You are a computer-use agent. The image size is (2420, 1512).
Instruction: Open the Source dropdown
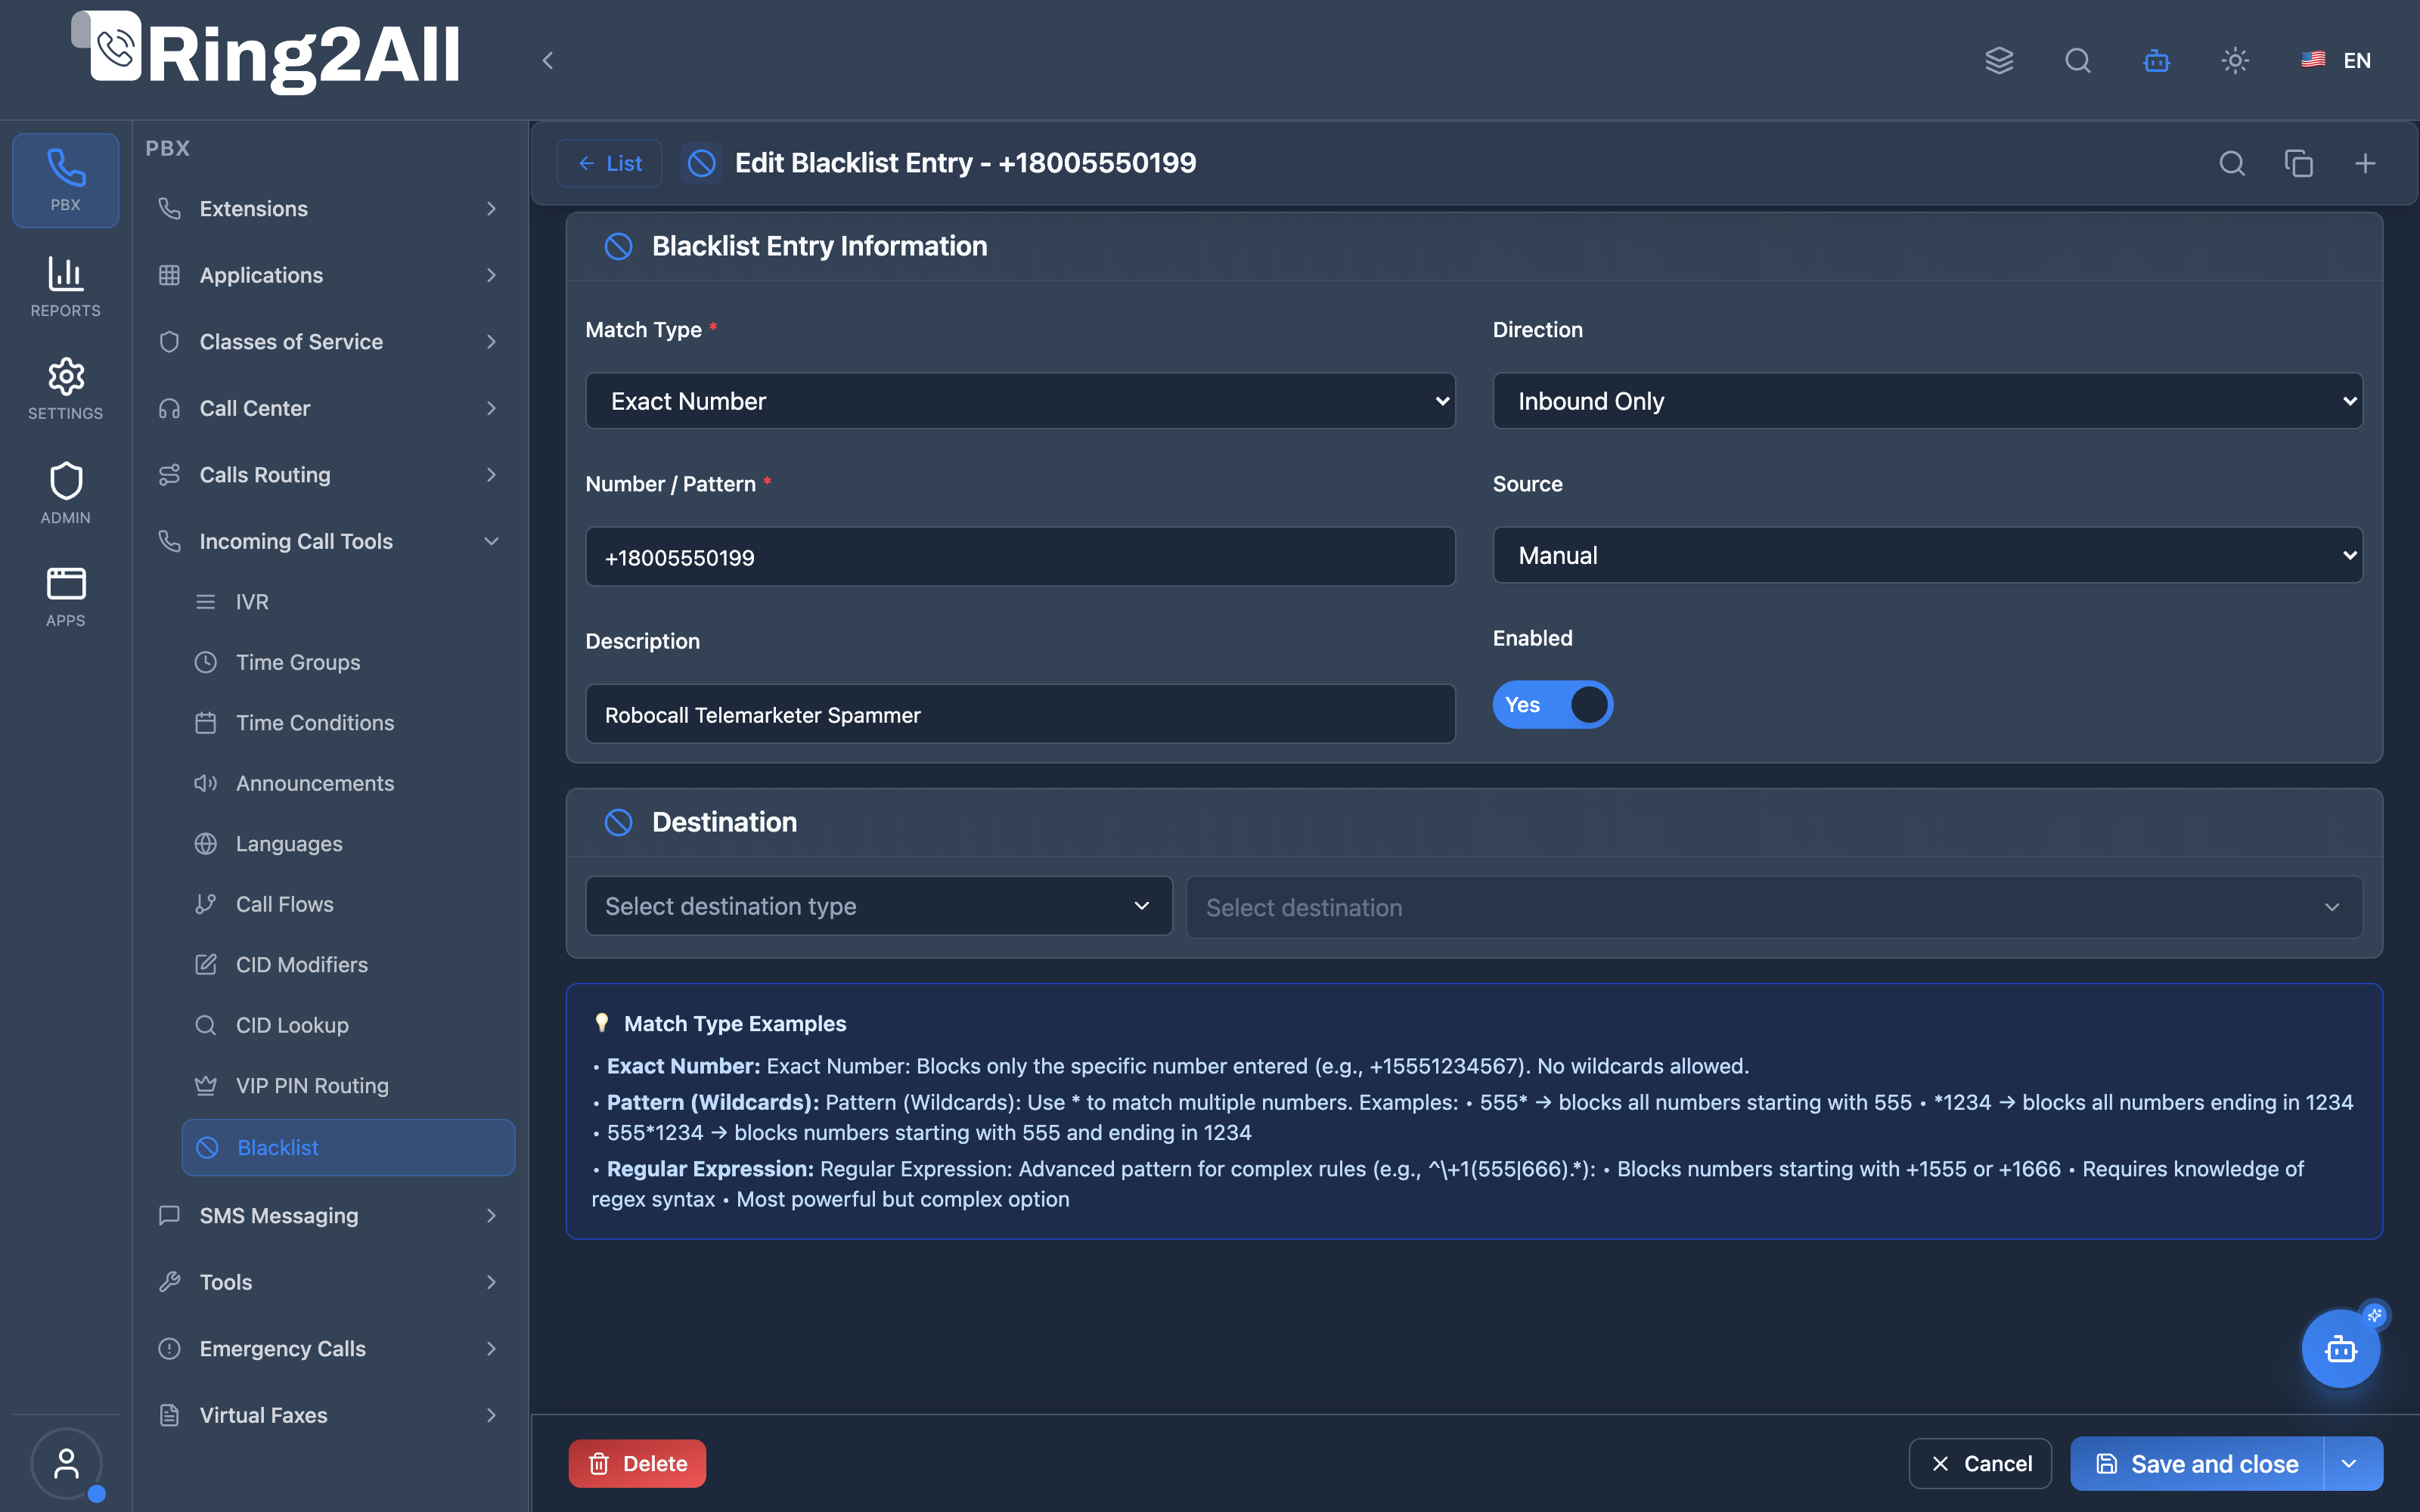coord(1927,555)
